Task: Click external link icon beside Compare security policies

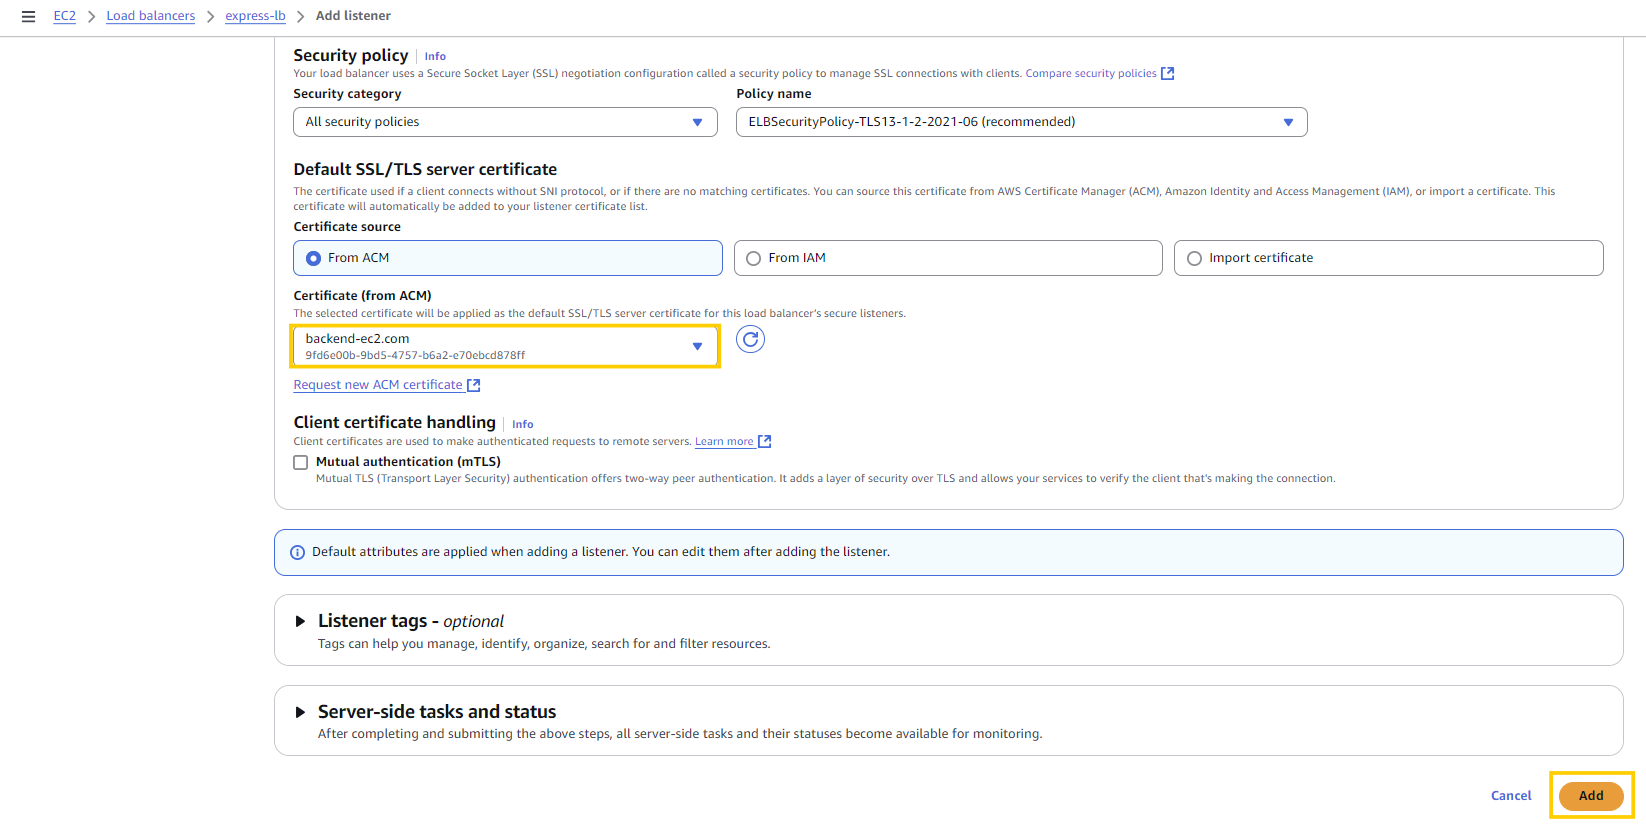Action: tap(1167, 74)
